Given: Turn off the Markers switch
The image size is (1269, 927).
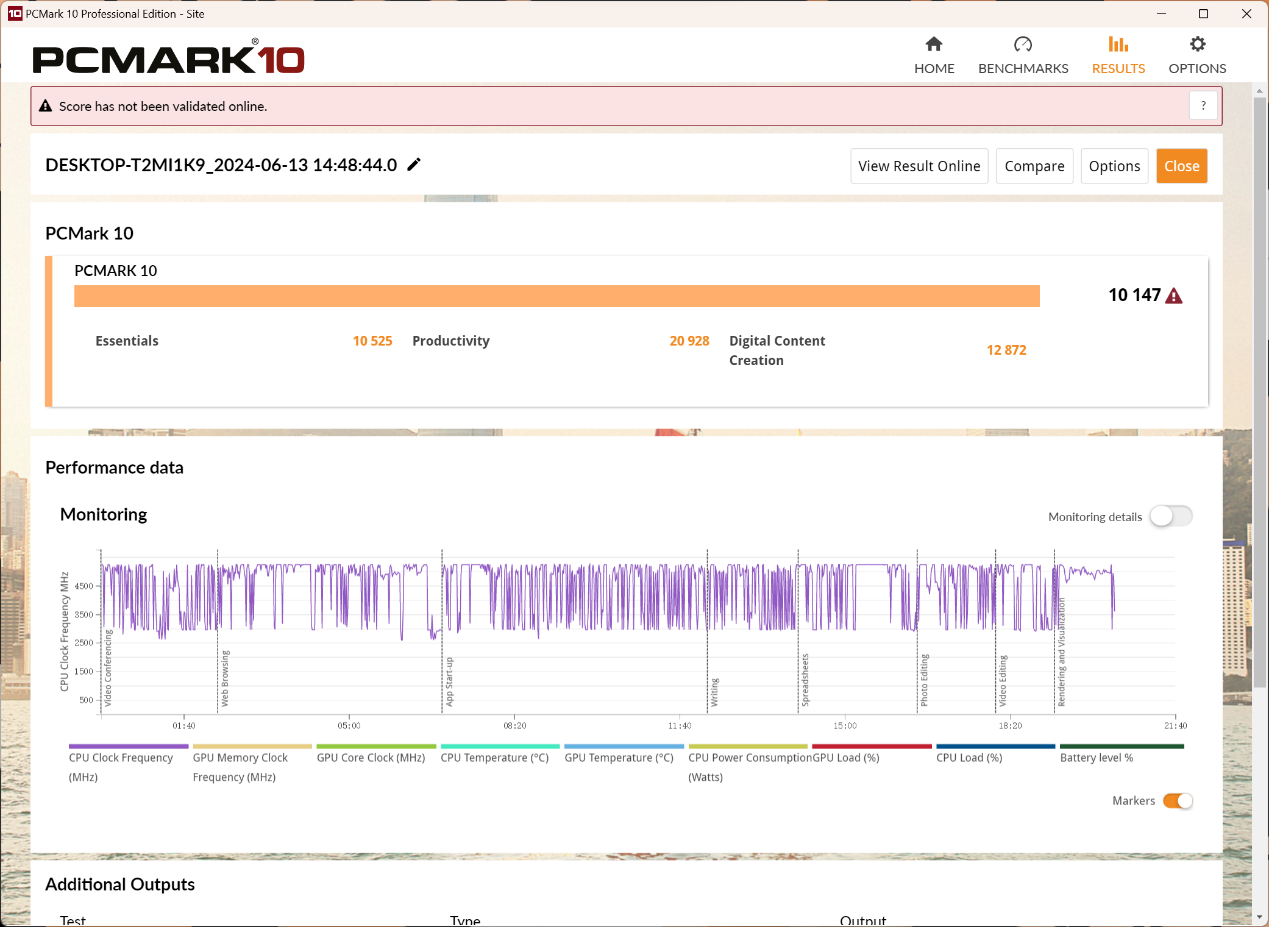Looking at the screenshot, I should [1178, 801].
